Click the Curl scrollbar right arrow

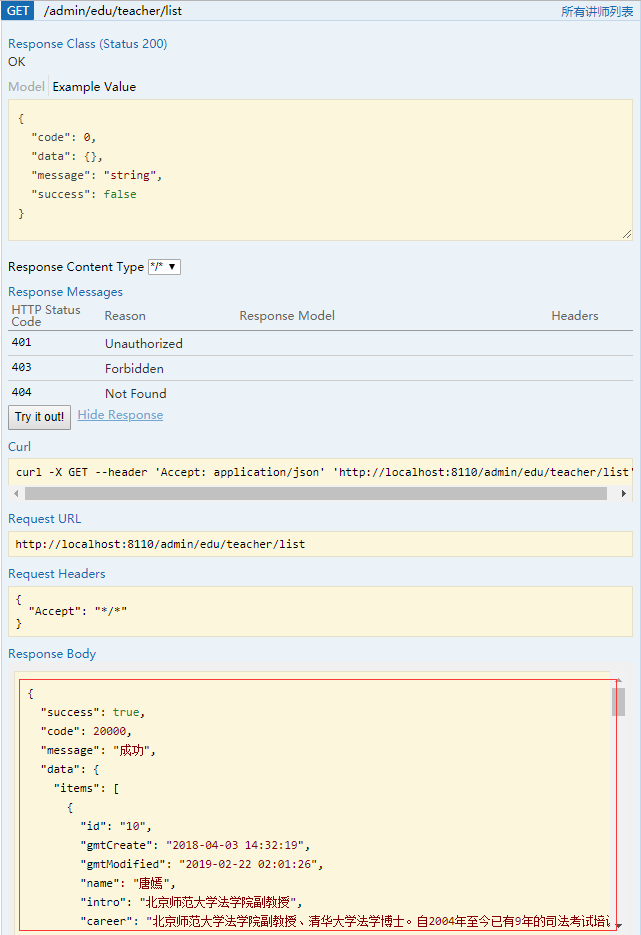pyautogui.click(x=624, y=494)
